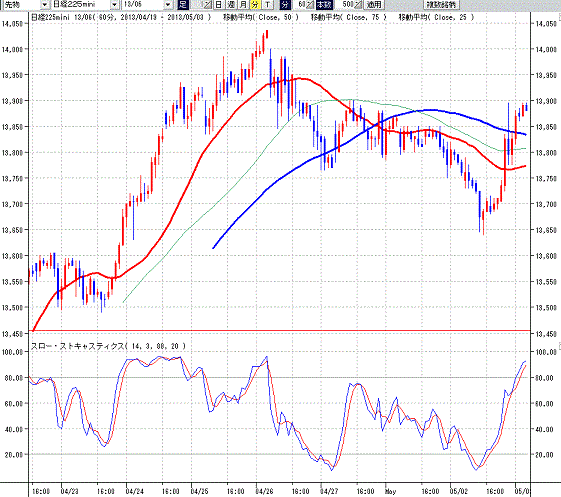Click the 複数銘柄 multiple symbols button
The width and height of the screenshot is (561, 497).
pos(442,5)
